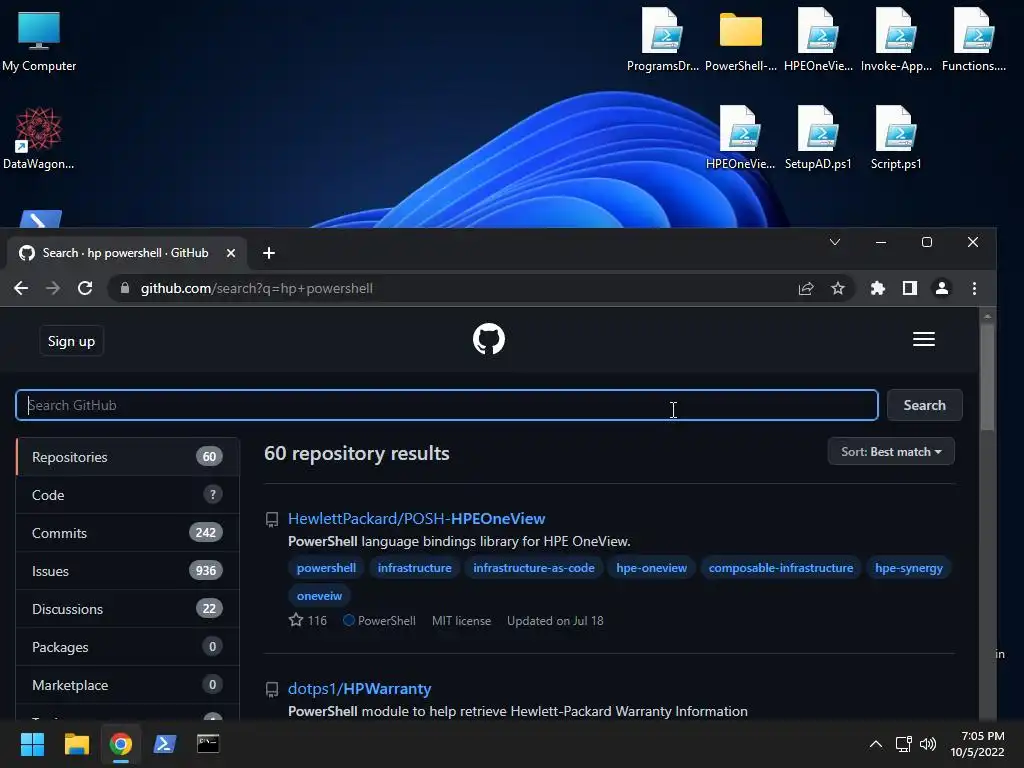Open Chrome extensions puzzle icon
This screenshot has width=1024, height=768.
(878, 288)
